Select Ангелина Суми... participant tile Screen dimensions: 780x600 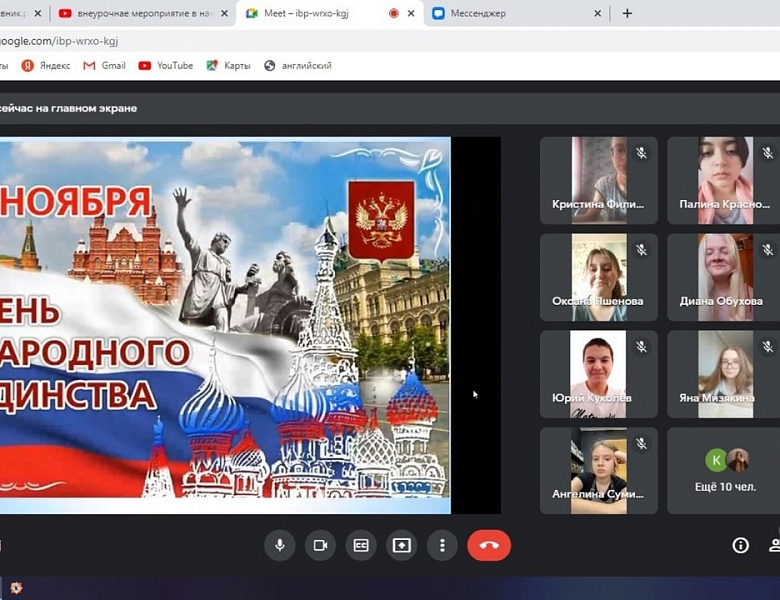[598, 471]
